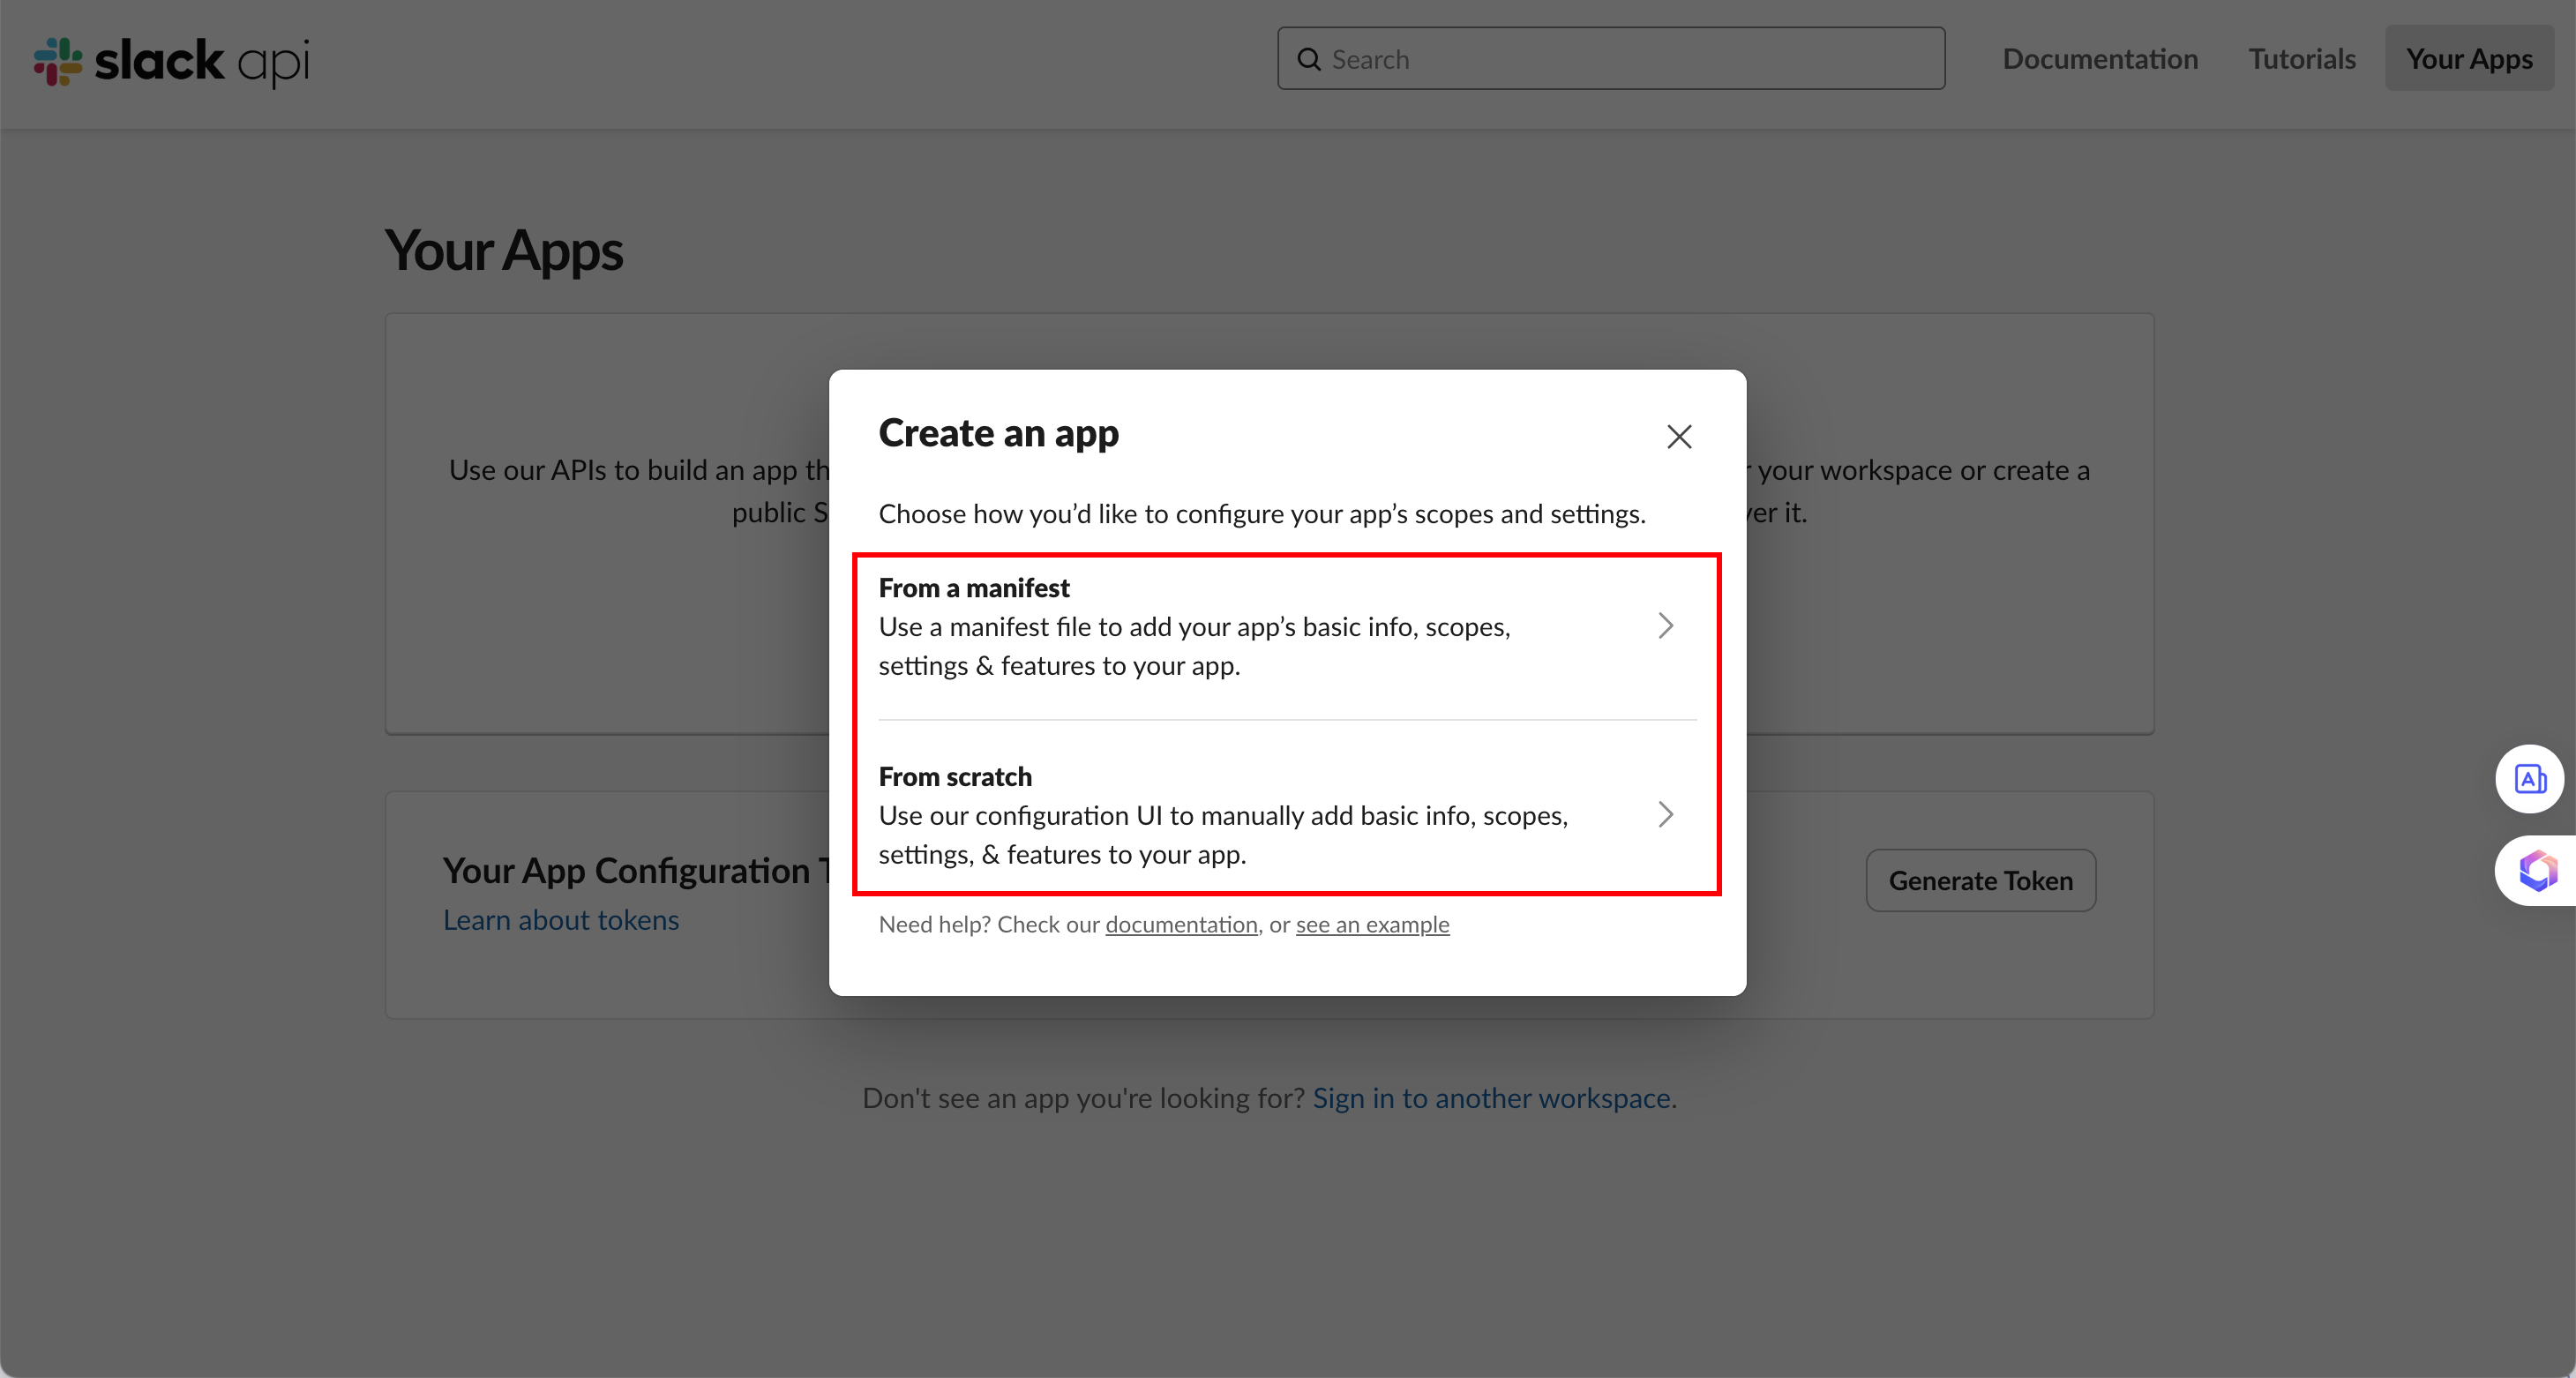Close the Create an app dialog

(x=1679, y=436)
